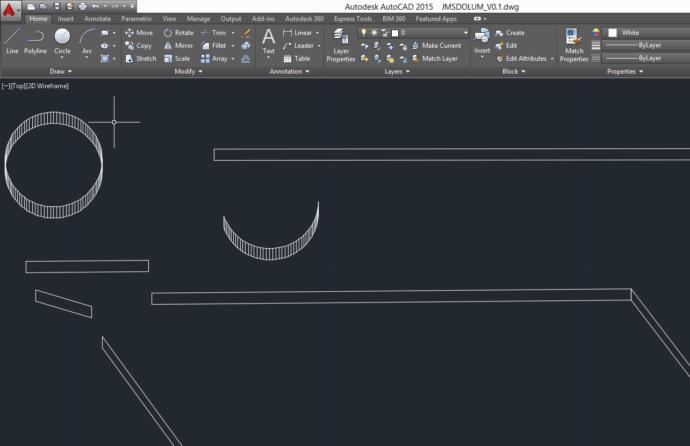Screen dimensions: 690x446
Task: Select the Erase tool icon
Action: pyautogui.click(x=246, y=33)
